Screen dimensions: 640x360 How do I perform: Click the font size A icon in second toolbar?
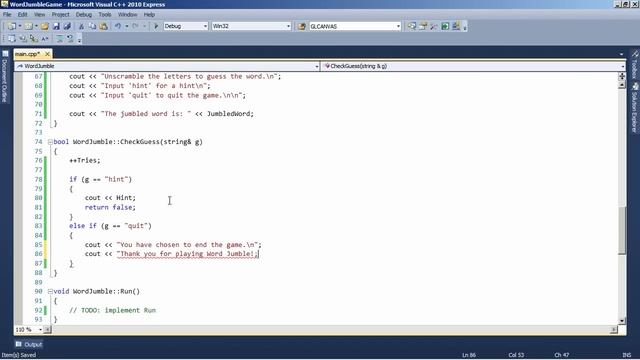tap(45, 39)
